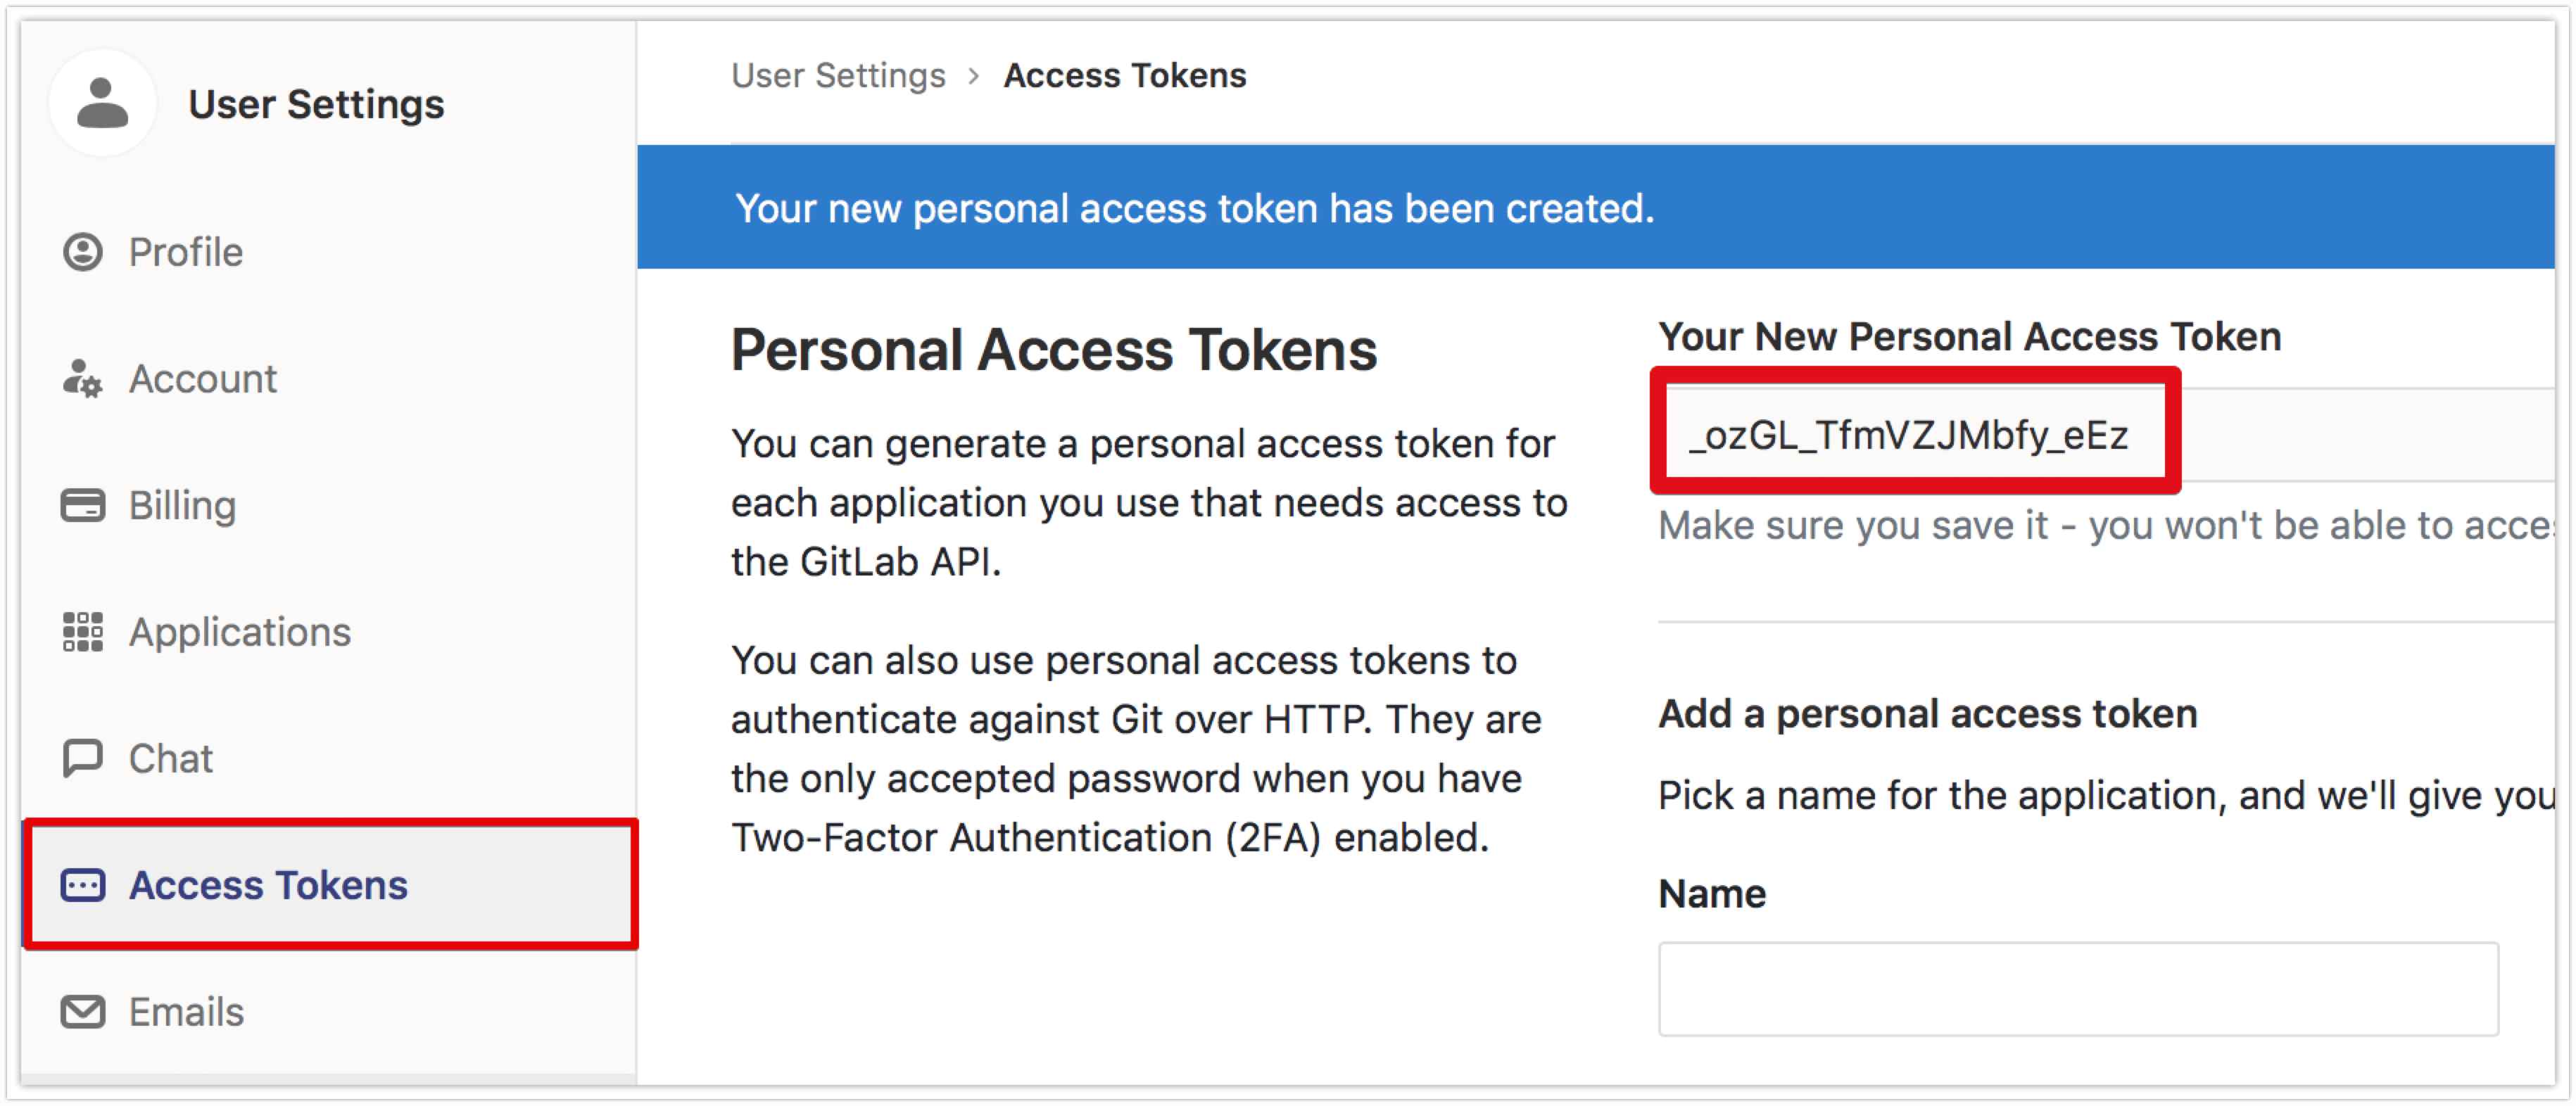Open the Profile settings page
The height and width of the screenshot is (1106, 2576).
[x=186, y=252]
